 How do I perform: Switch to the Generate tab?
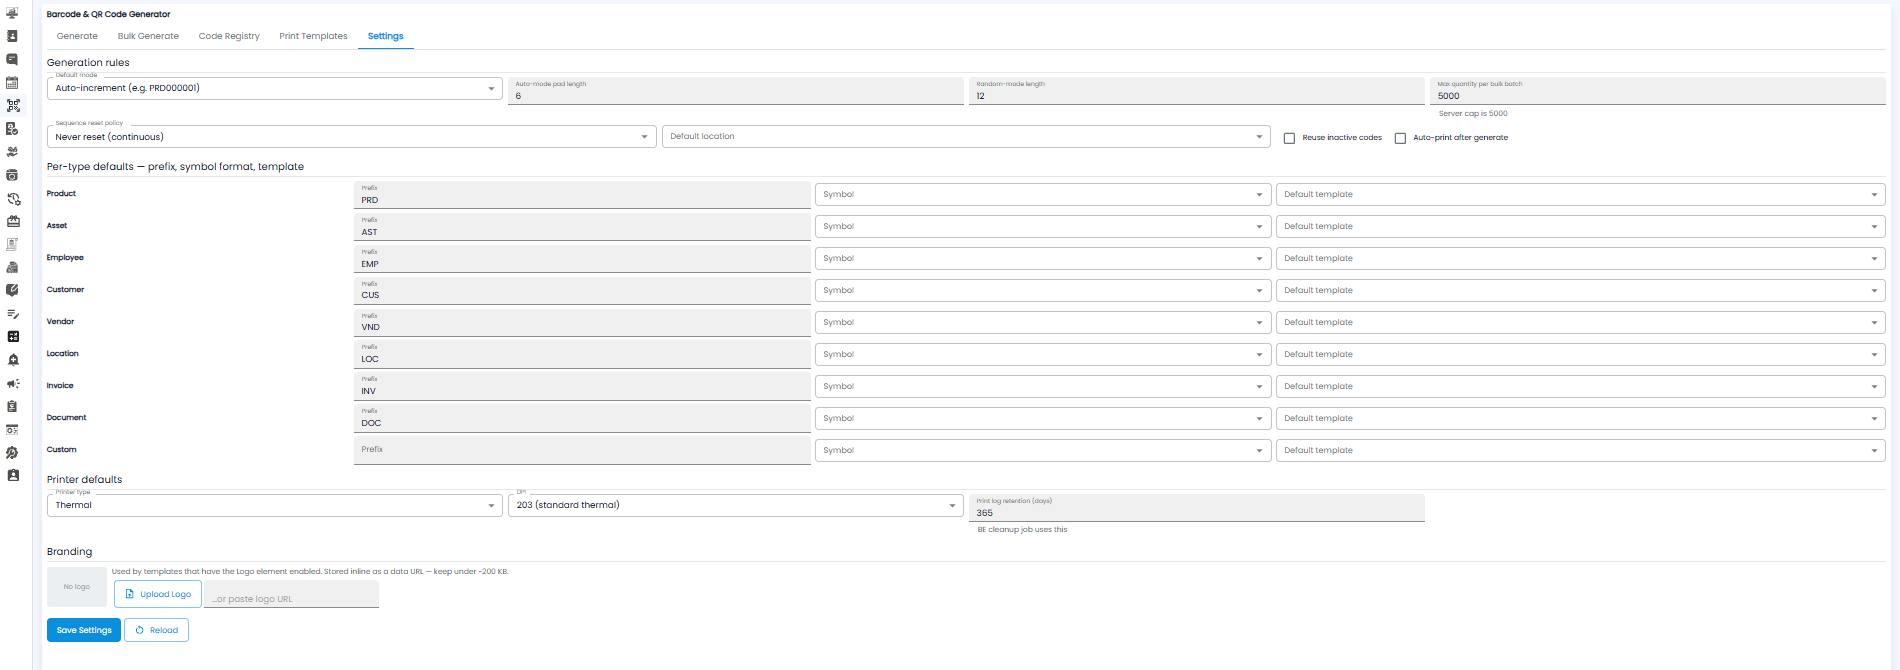pyautogui.click(x=77, y=36)
